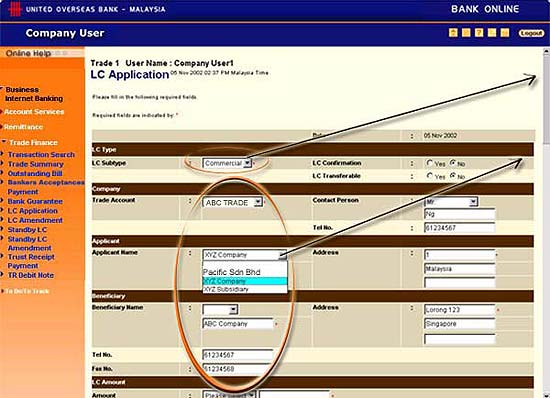Click beneficiary address field Lorong 123

pyautogui.click(x=460, y=310)
